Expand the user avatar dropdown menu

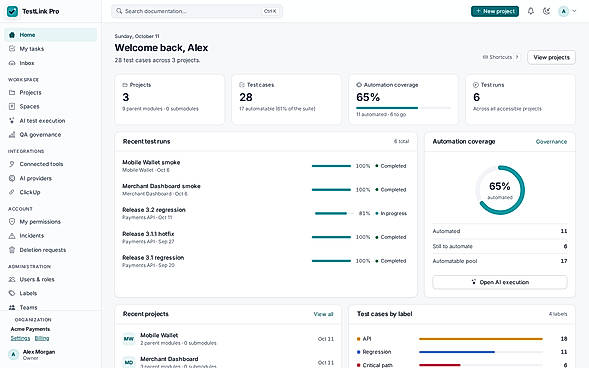[567, 11]
